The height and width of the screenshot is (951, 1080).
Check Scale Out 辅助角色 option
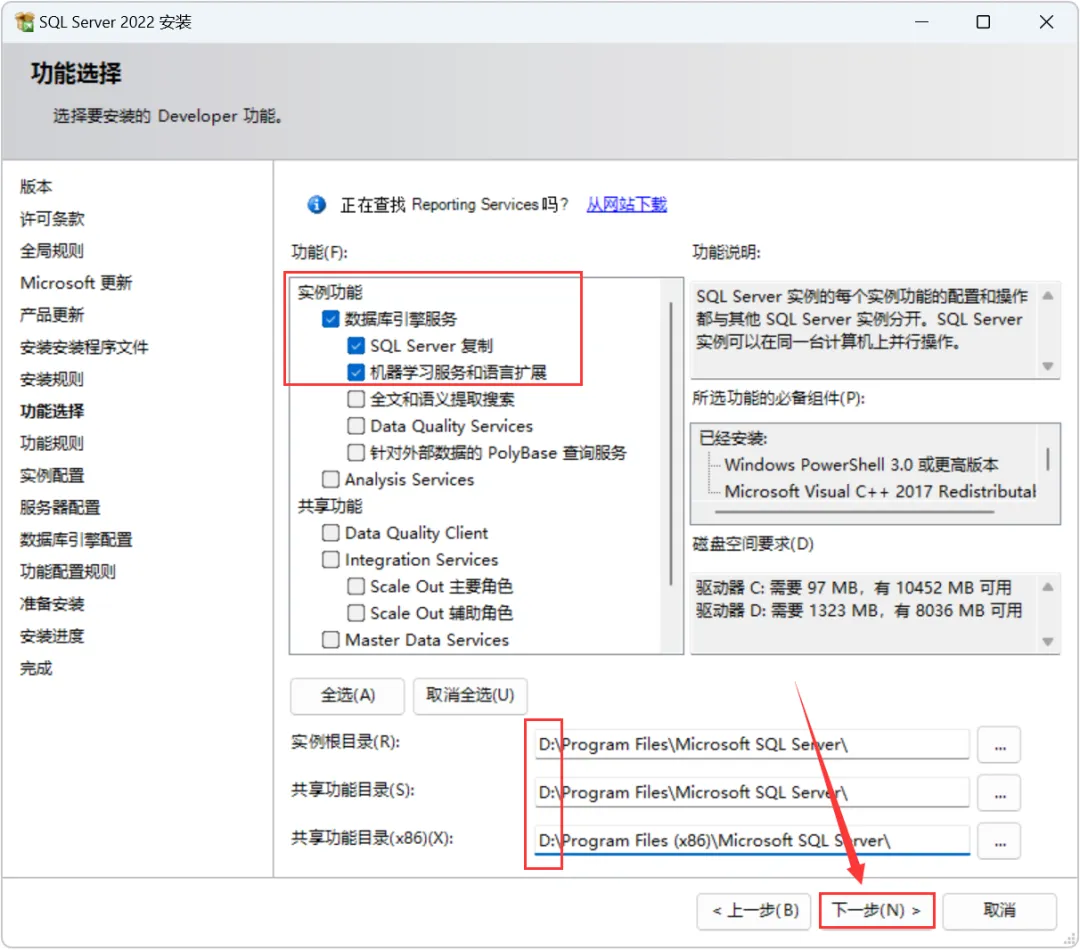[356, 614]
